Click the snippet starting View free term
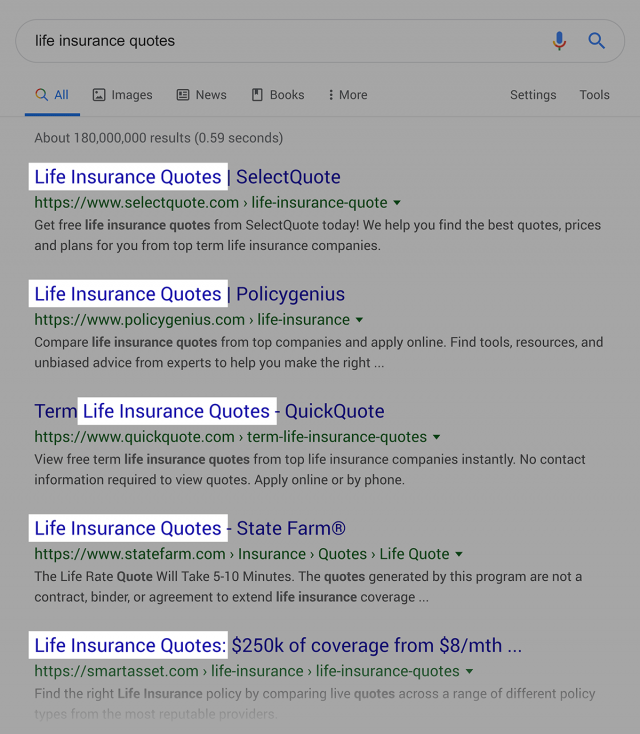Image resolution: width=640 pixels, height=734 pixels. tap(309, 469)
